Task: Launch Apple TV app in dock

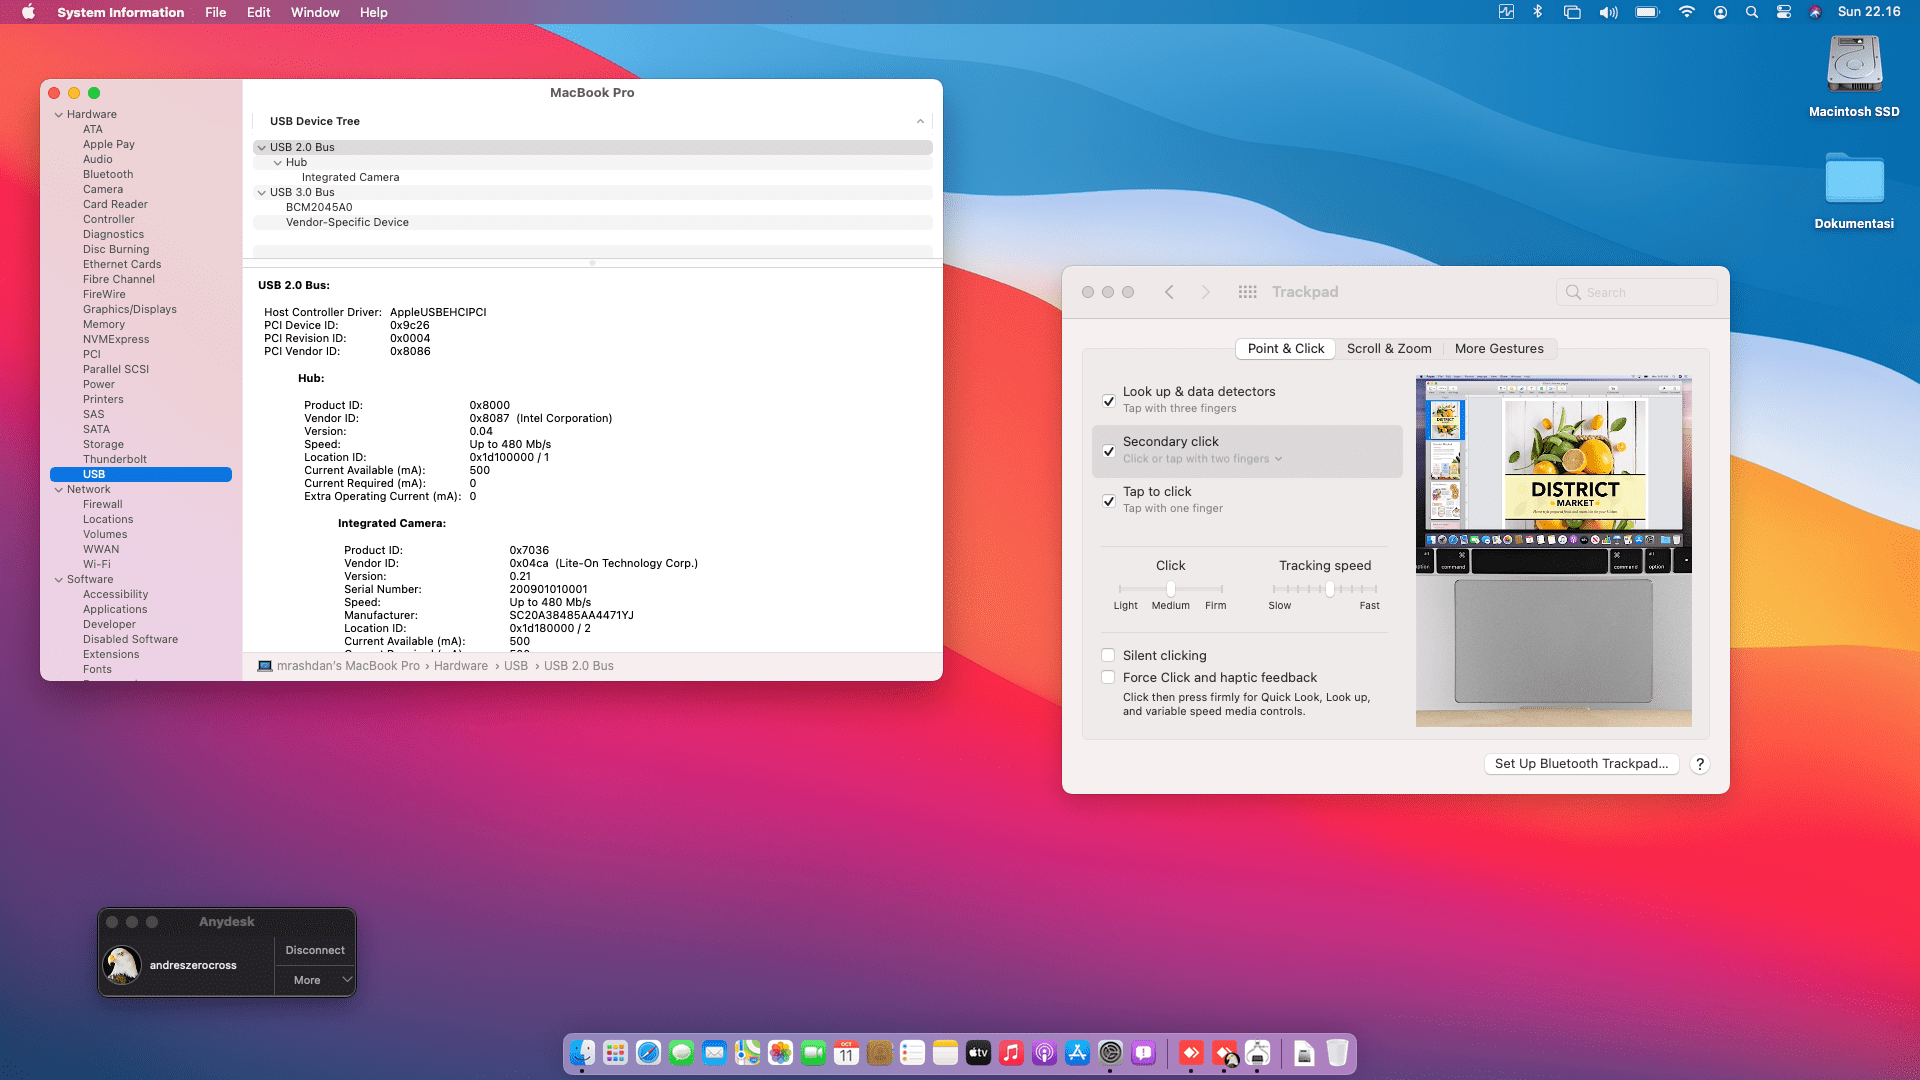Action: coord(978,1052)
